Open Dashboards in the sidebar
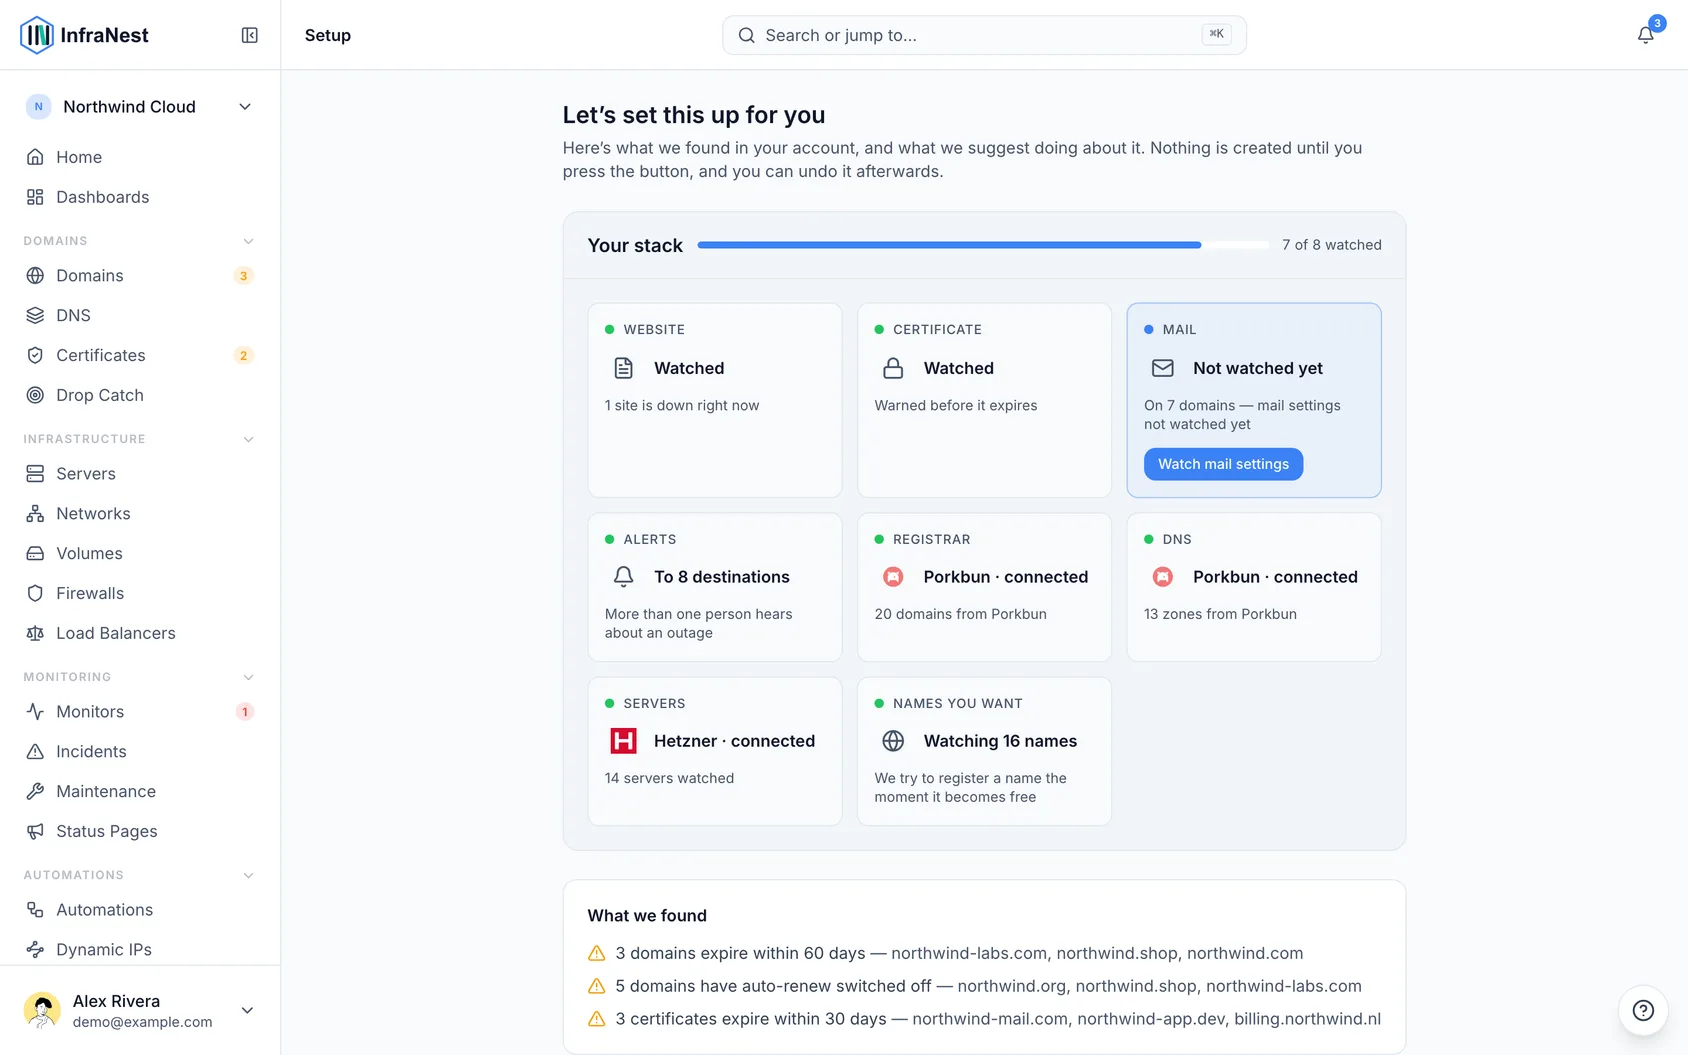The width and height of the screenshot is (1688, 1055). [140, 197]
